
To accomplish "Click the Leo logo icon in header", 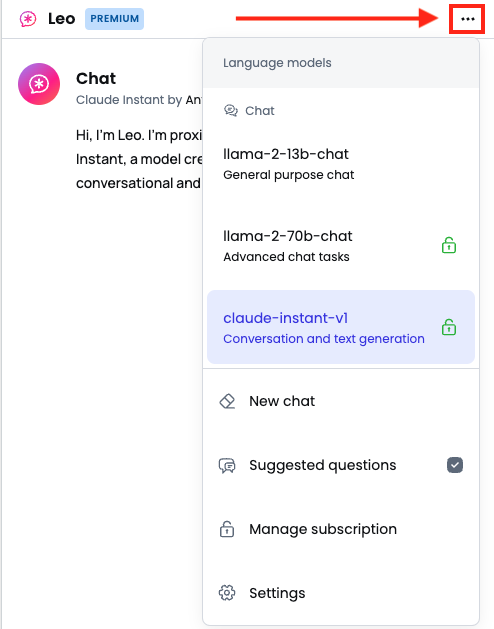I will tap(28, 19).
